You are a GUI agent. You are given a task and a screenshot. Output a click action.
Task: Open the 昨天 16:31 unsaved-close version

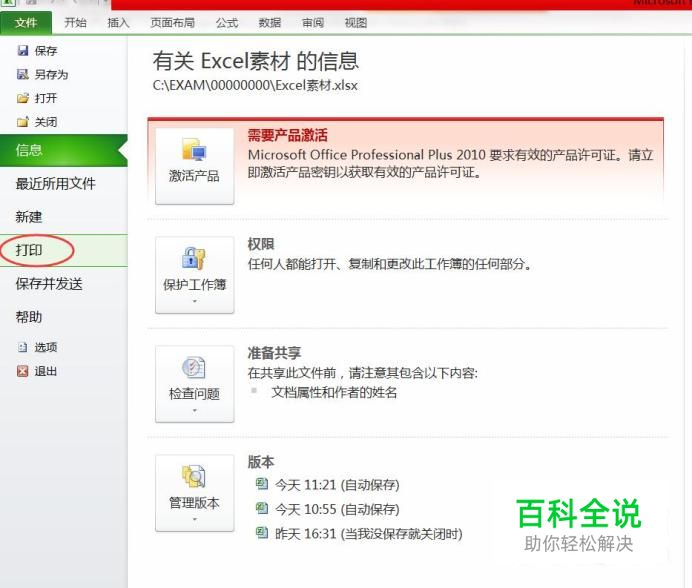[x=359, y=534]
